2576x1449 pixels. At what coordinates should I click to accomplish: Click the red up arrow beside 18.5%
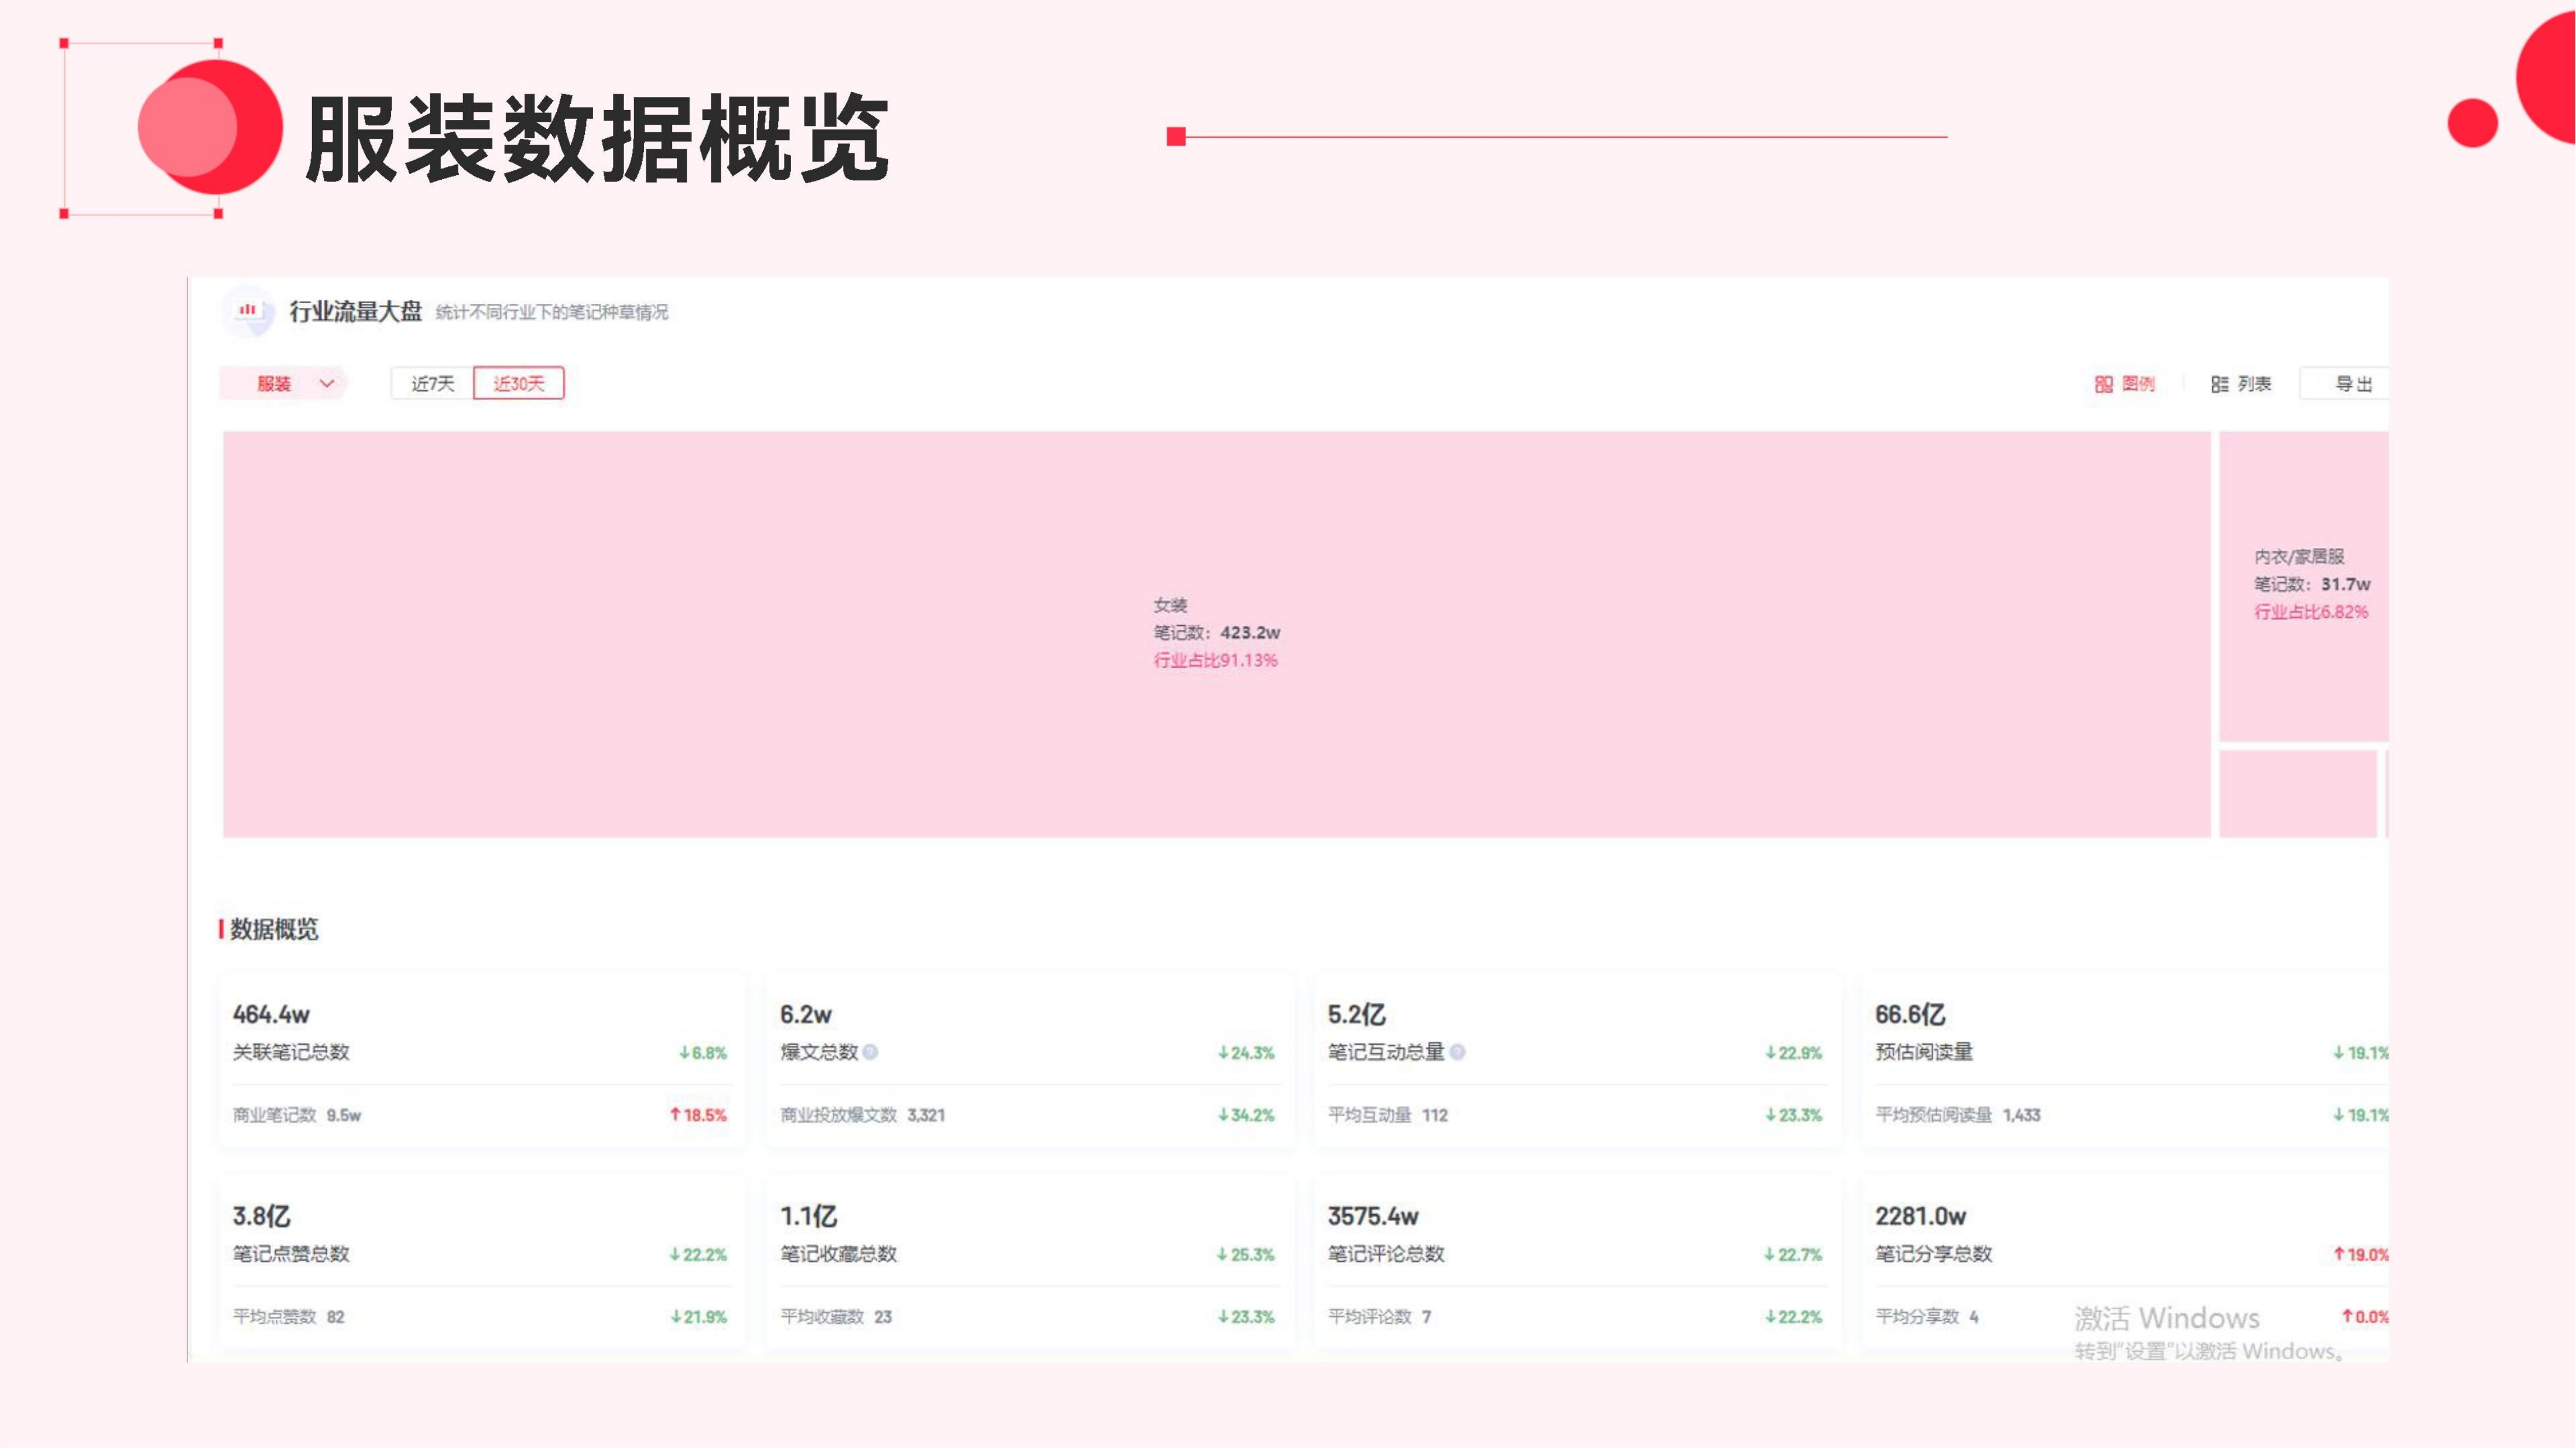click(675, 1115)
